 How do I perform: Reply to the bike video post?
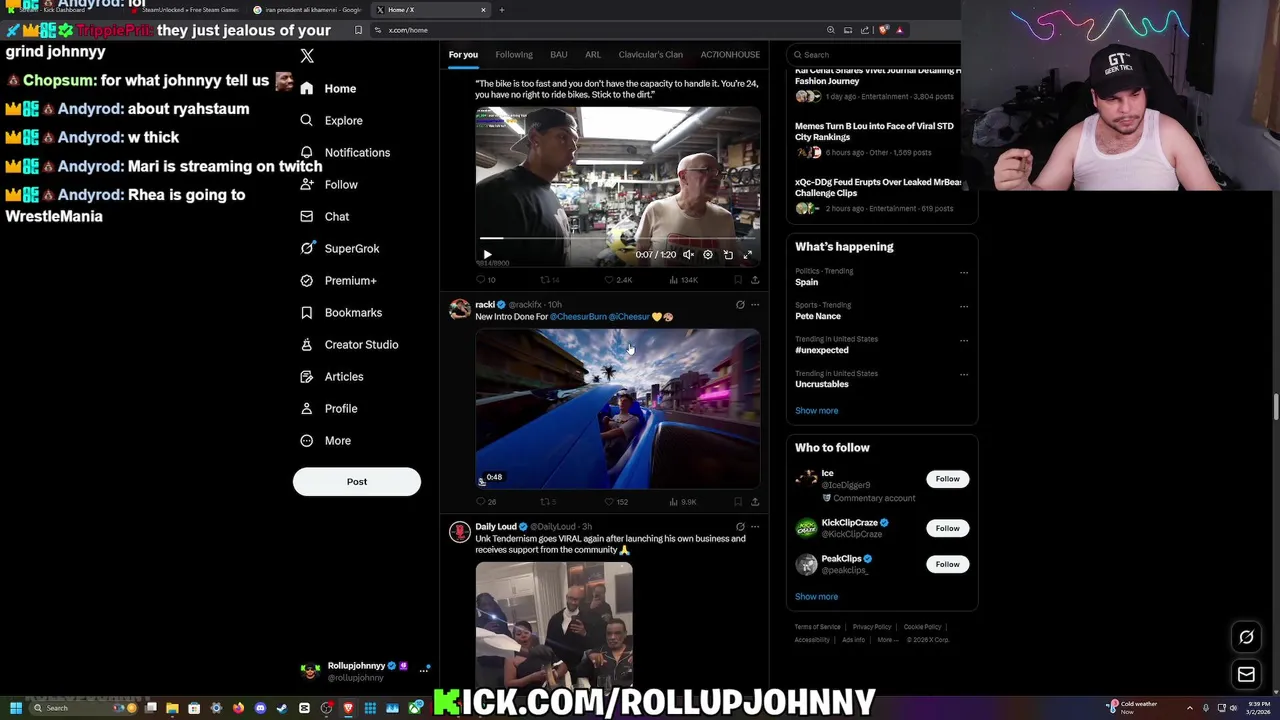(x=485, y=280)
